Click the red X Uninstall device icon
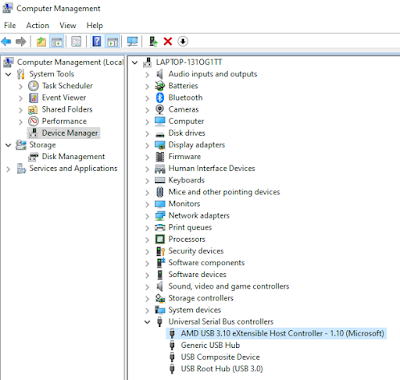This screenshot has height=380, width=400. point(168,42)
